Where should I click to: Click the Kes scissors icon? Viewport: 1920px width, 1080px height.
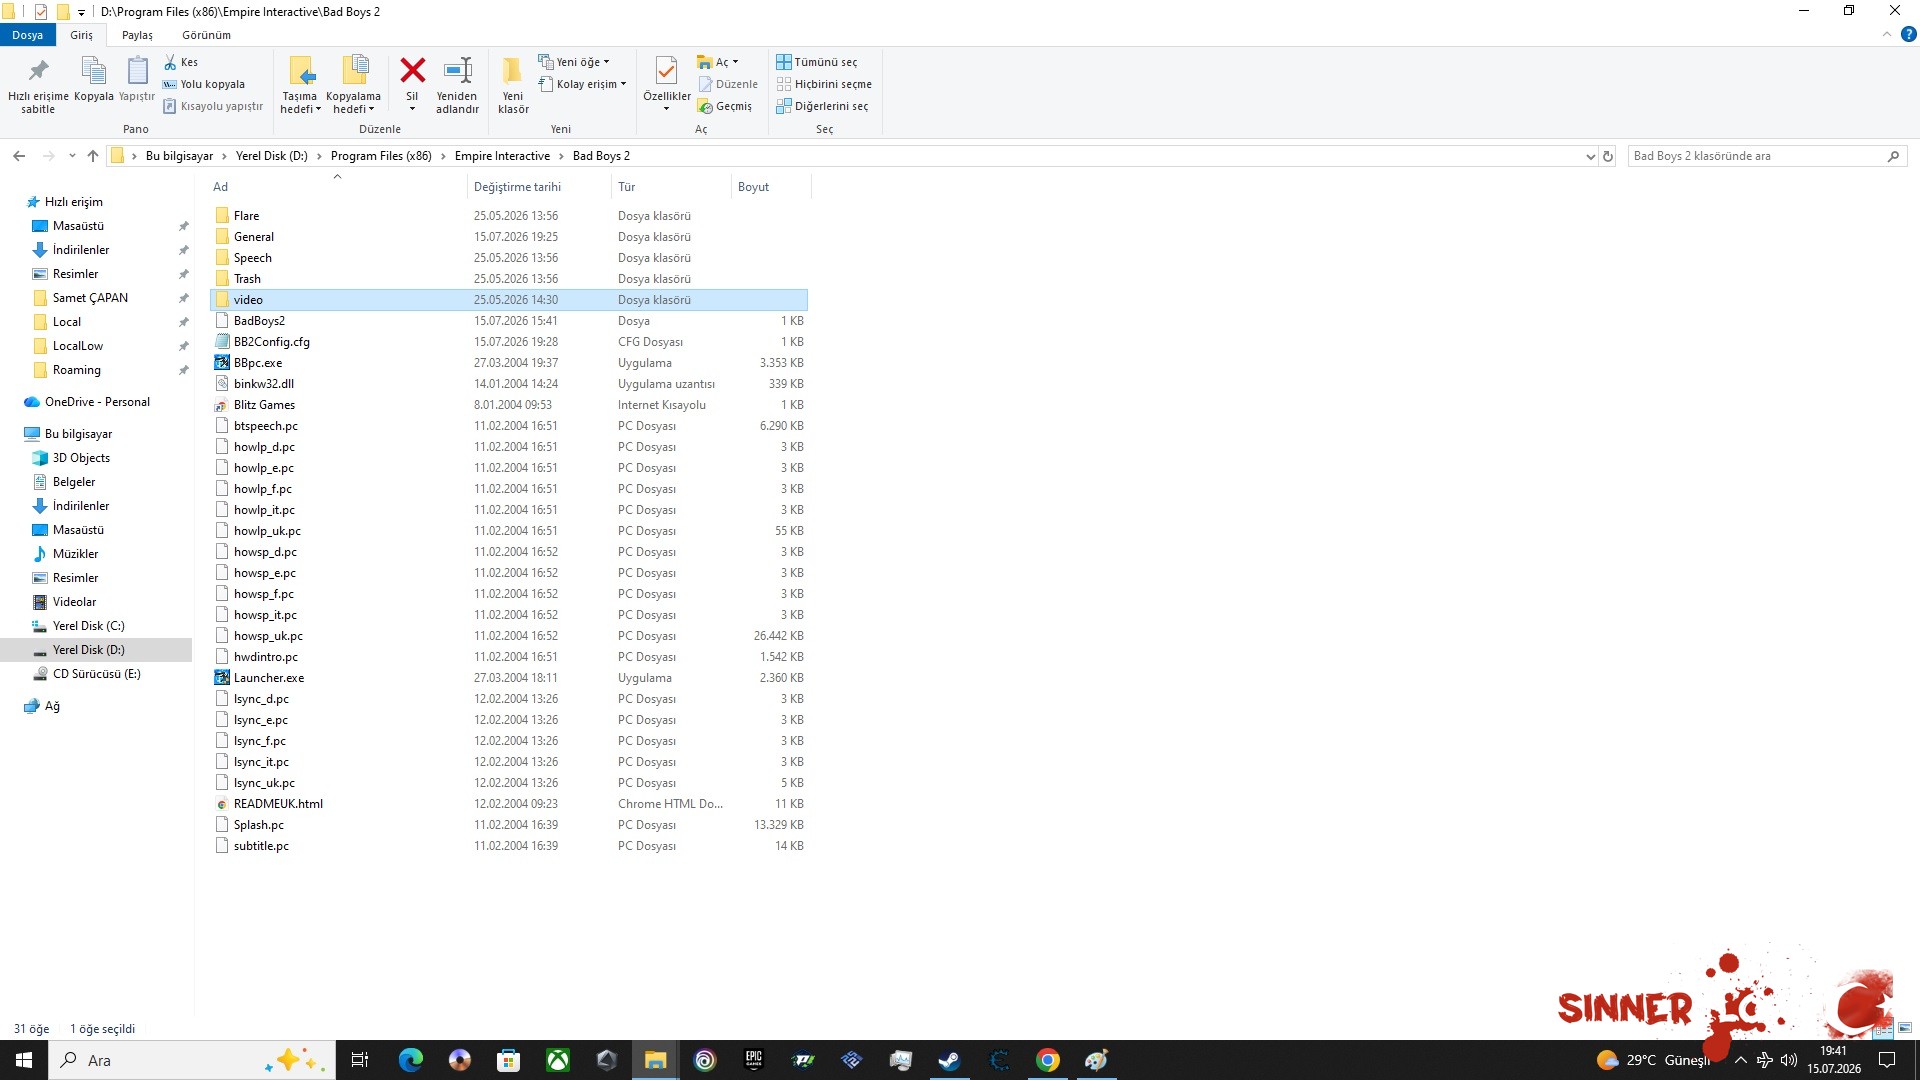pyautogui.click(x=170, y=62)
